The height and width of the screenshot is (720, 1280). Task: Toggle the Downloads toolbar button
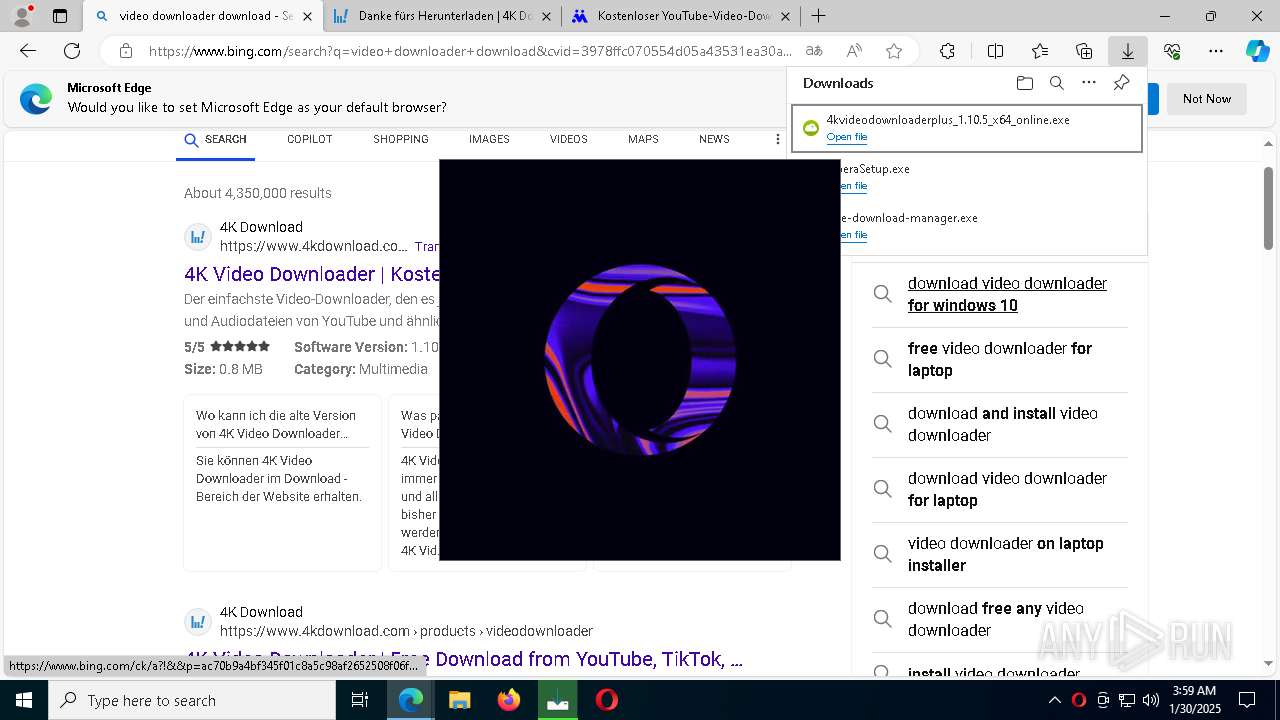1128,51
